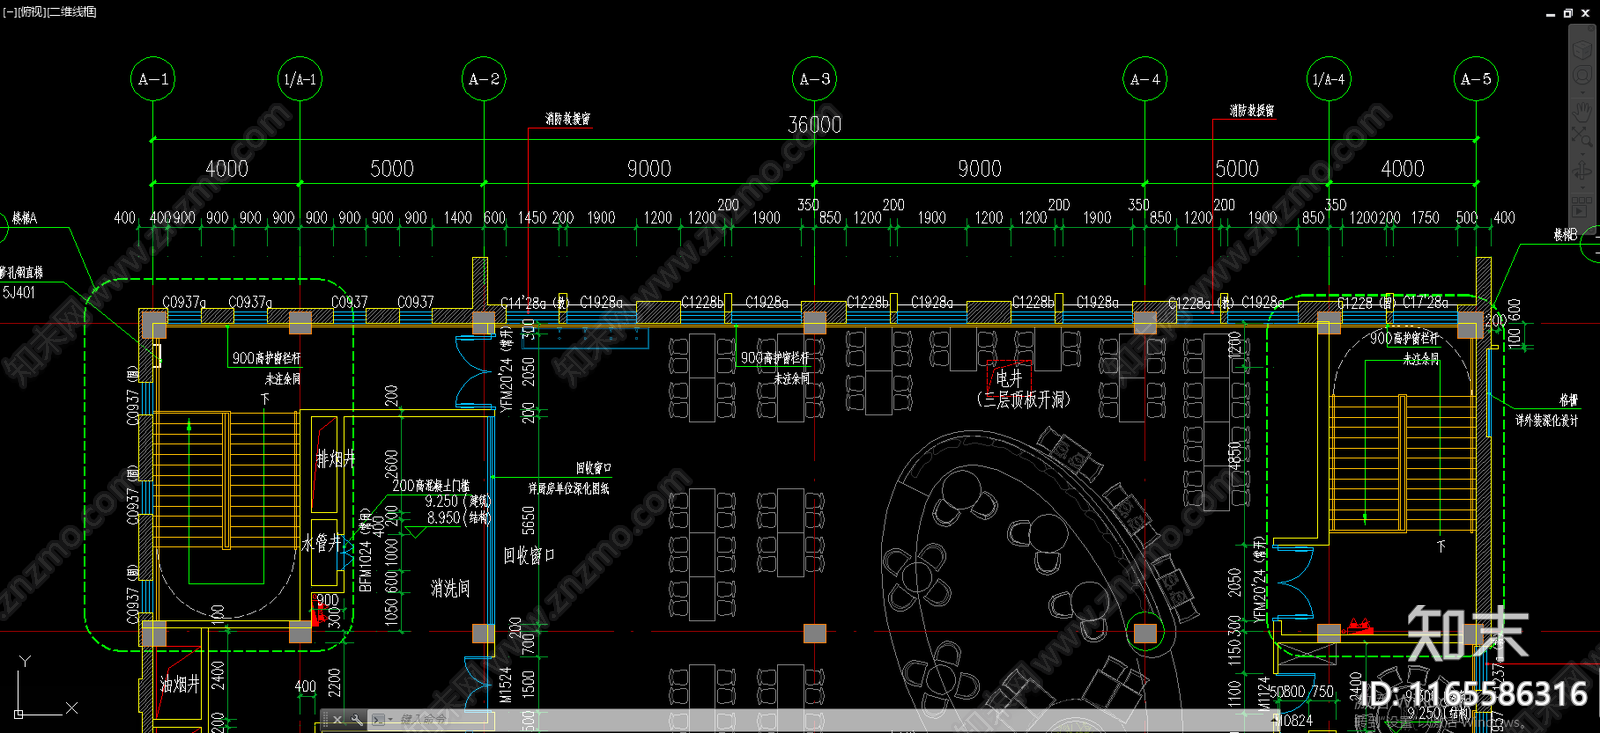Viewport: 1600px width, 733px height.
Task: Pick the 36000 overall dimension text
Action: pyautogui.click(x=815, y=125)
